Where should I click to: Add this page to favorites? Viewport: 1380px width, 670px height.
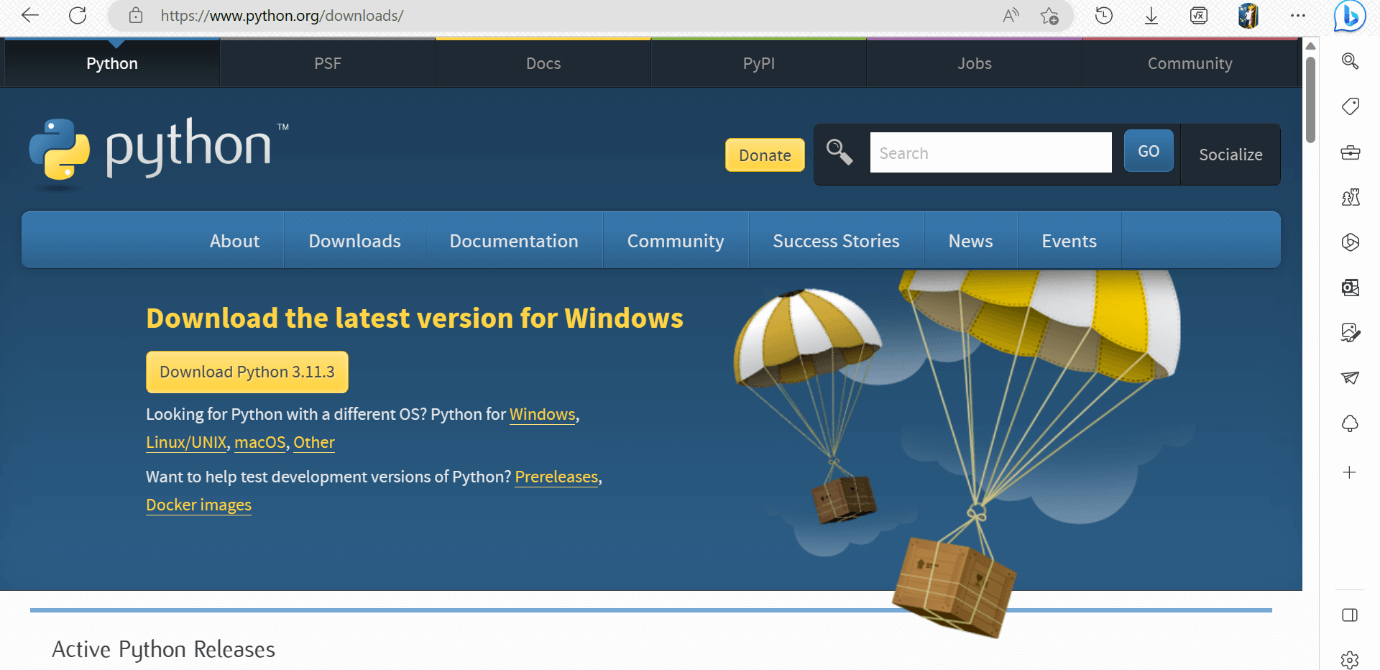[1049, 16]
